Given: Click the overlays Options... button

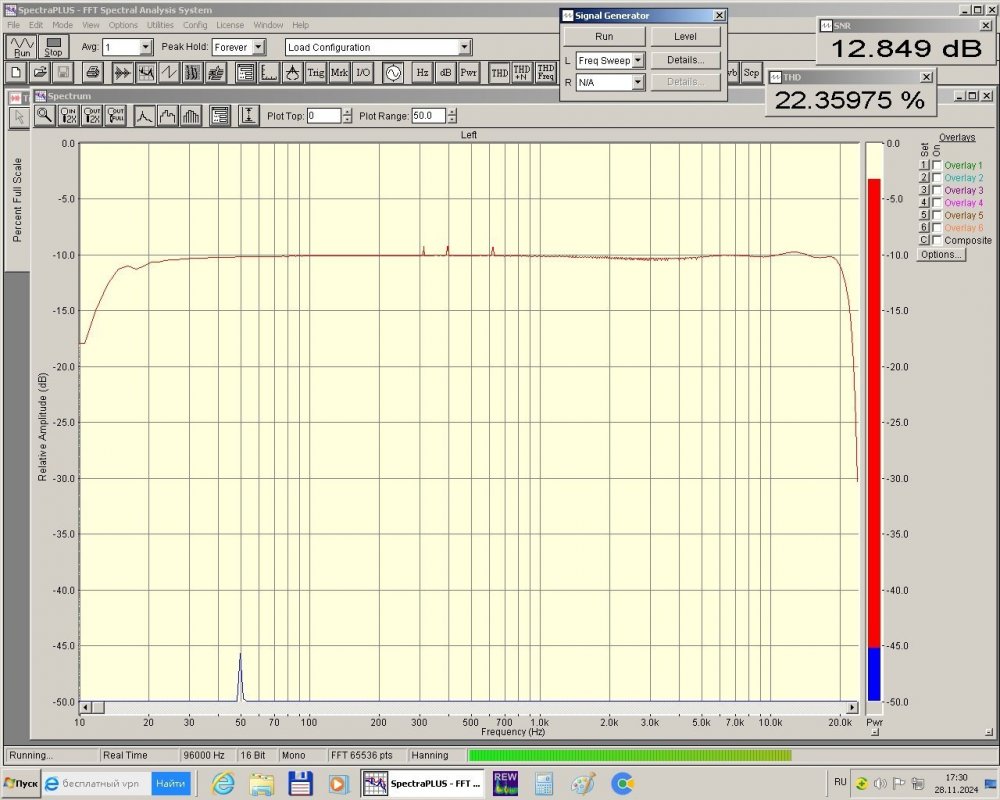Looking at the screenshot, I should click(940, 255).
